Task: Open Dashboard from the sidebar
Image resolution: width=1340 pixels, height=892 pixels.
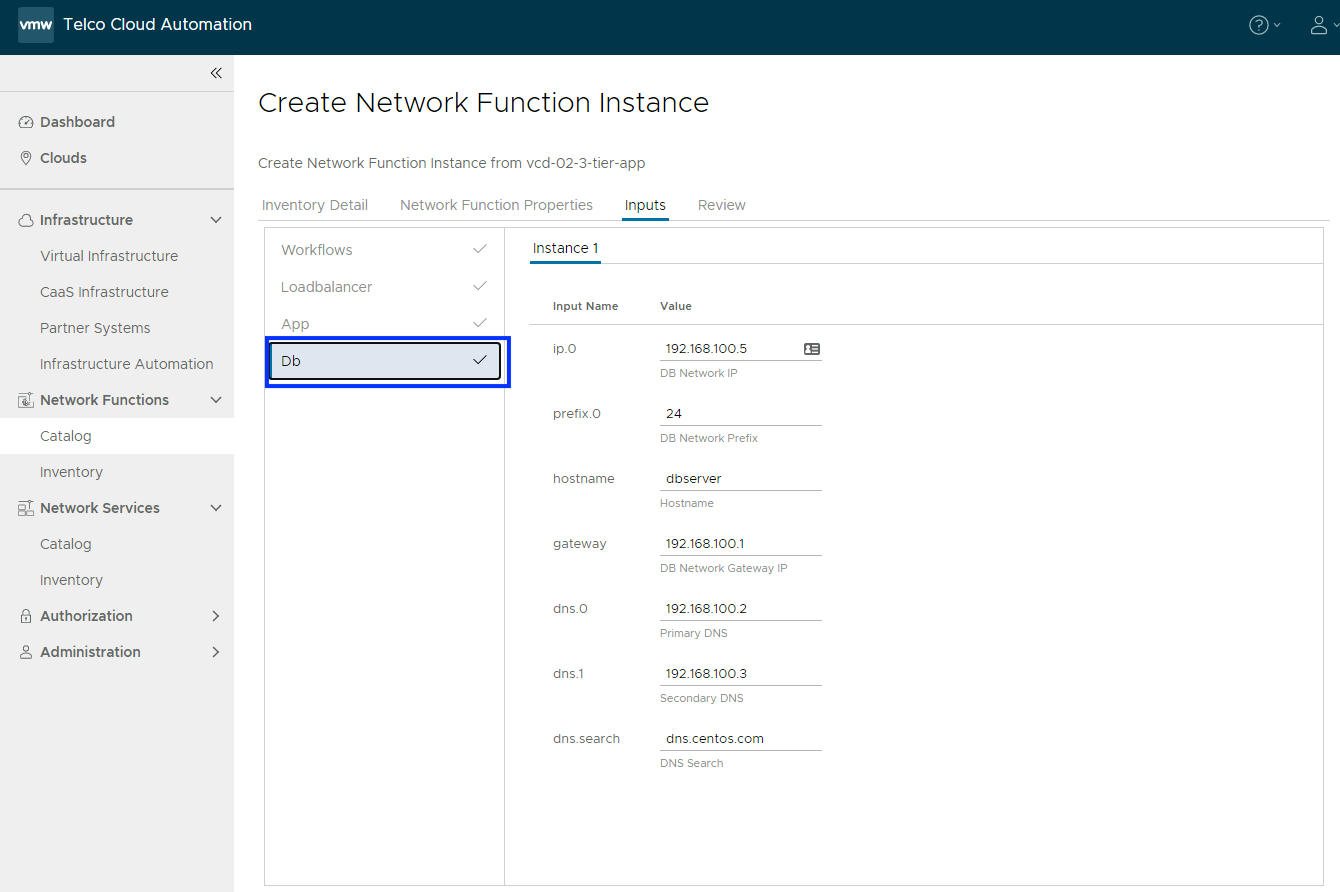Action: point(77,122)
